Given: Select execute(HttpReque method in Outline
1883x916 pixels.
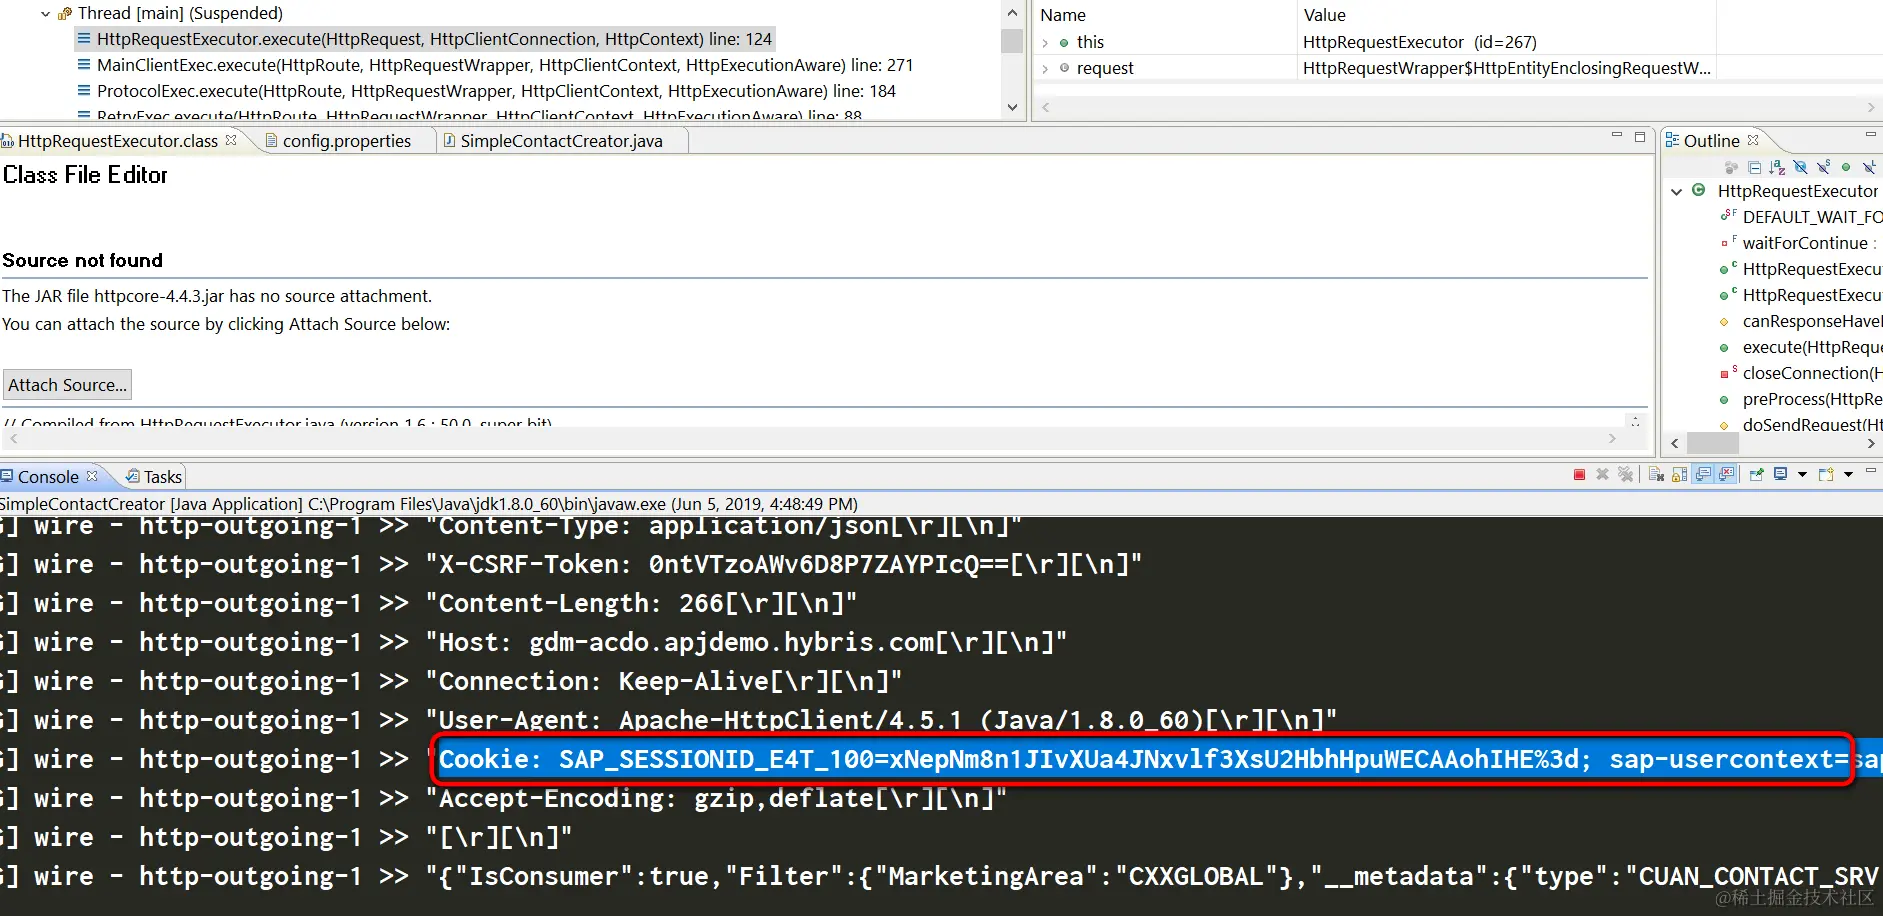Looking at the screenshot, I should pyautogui.click(x=1812, y=347).
